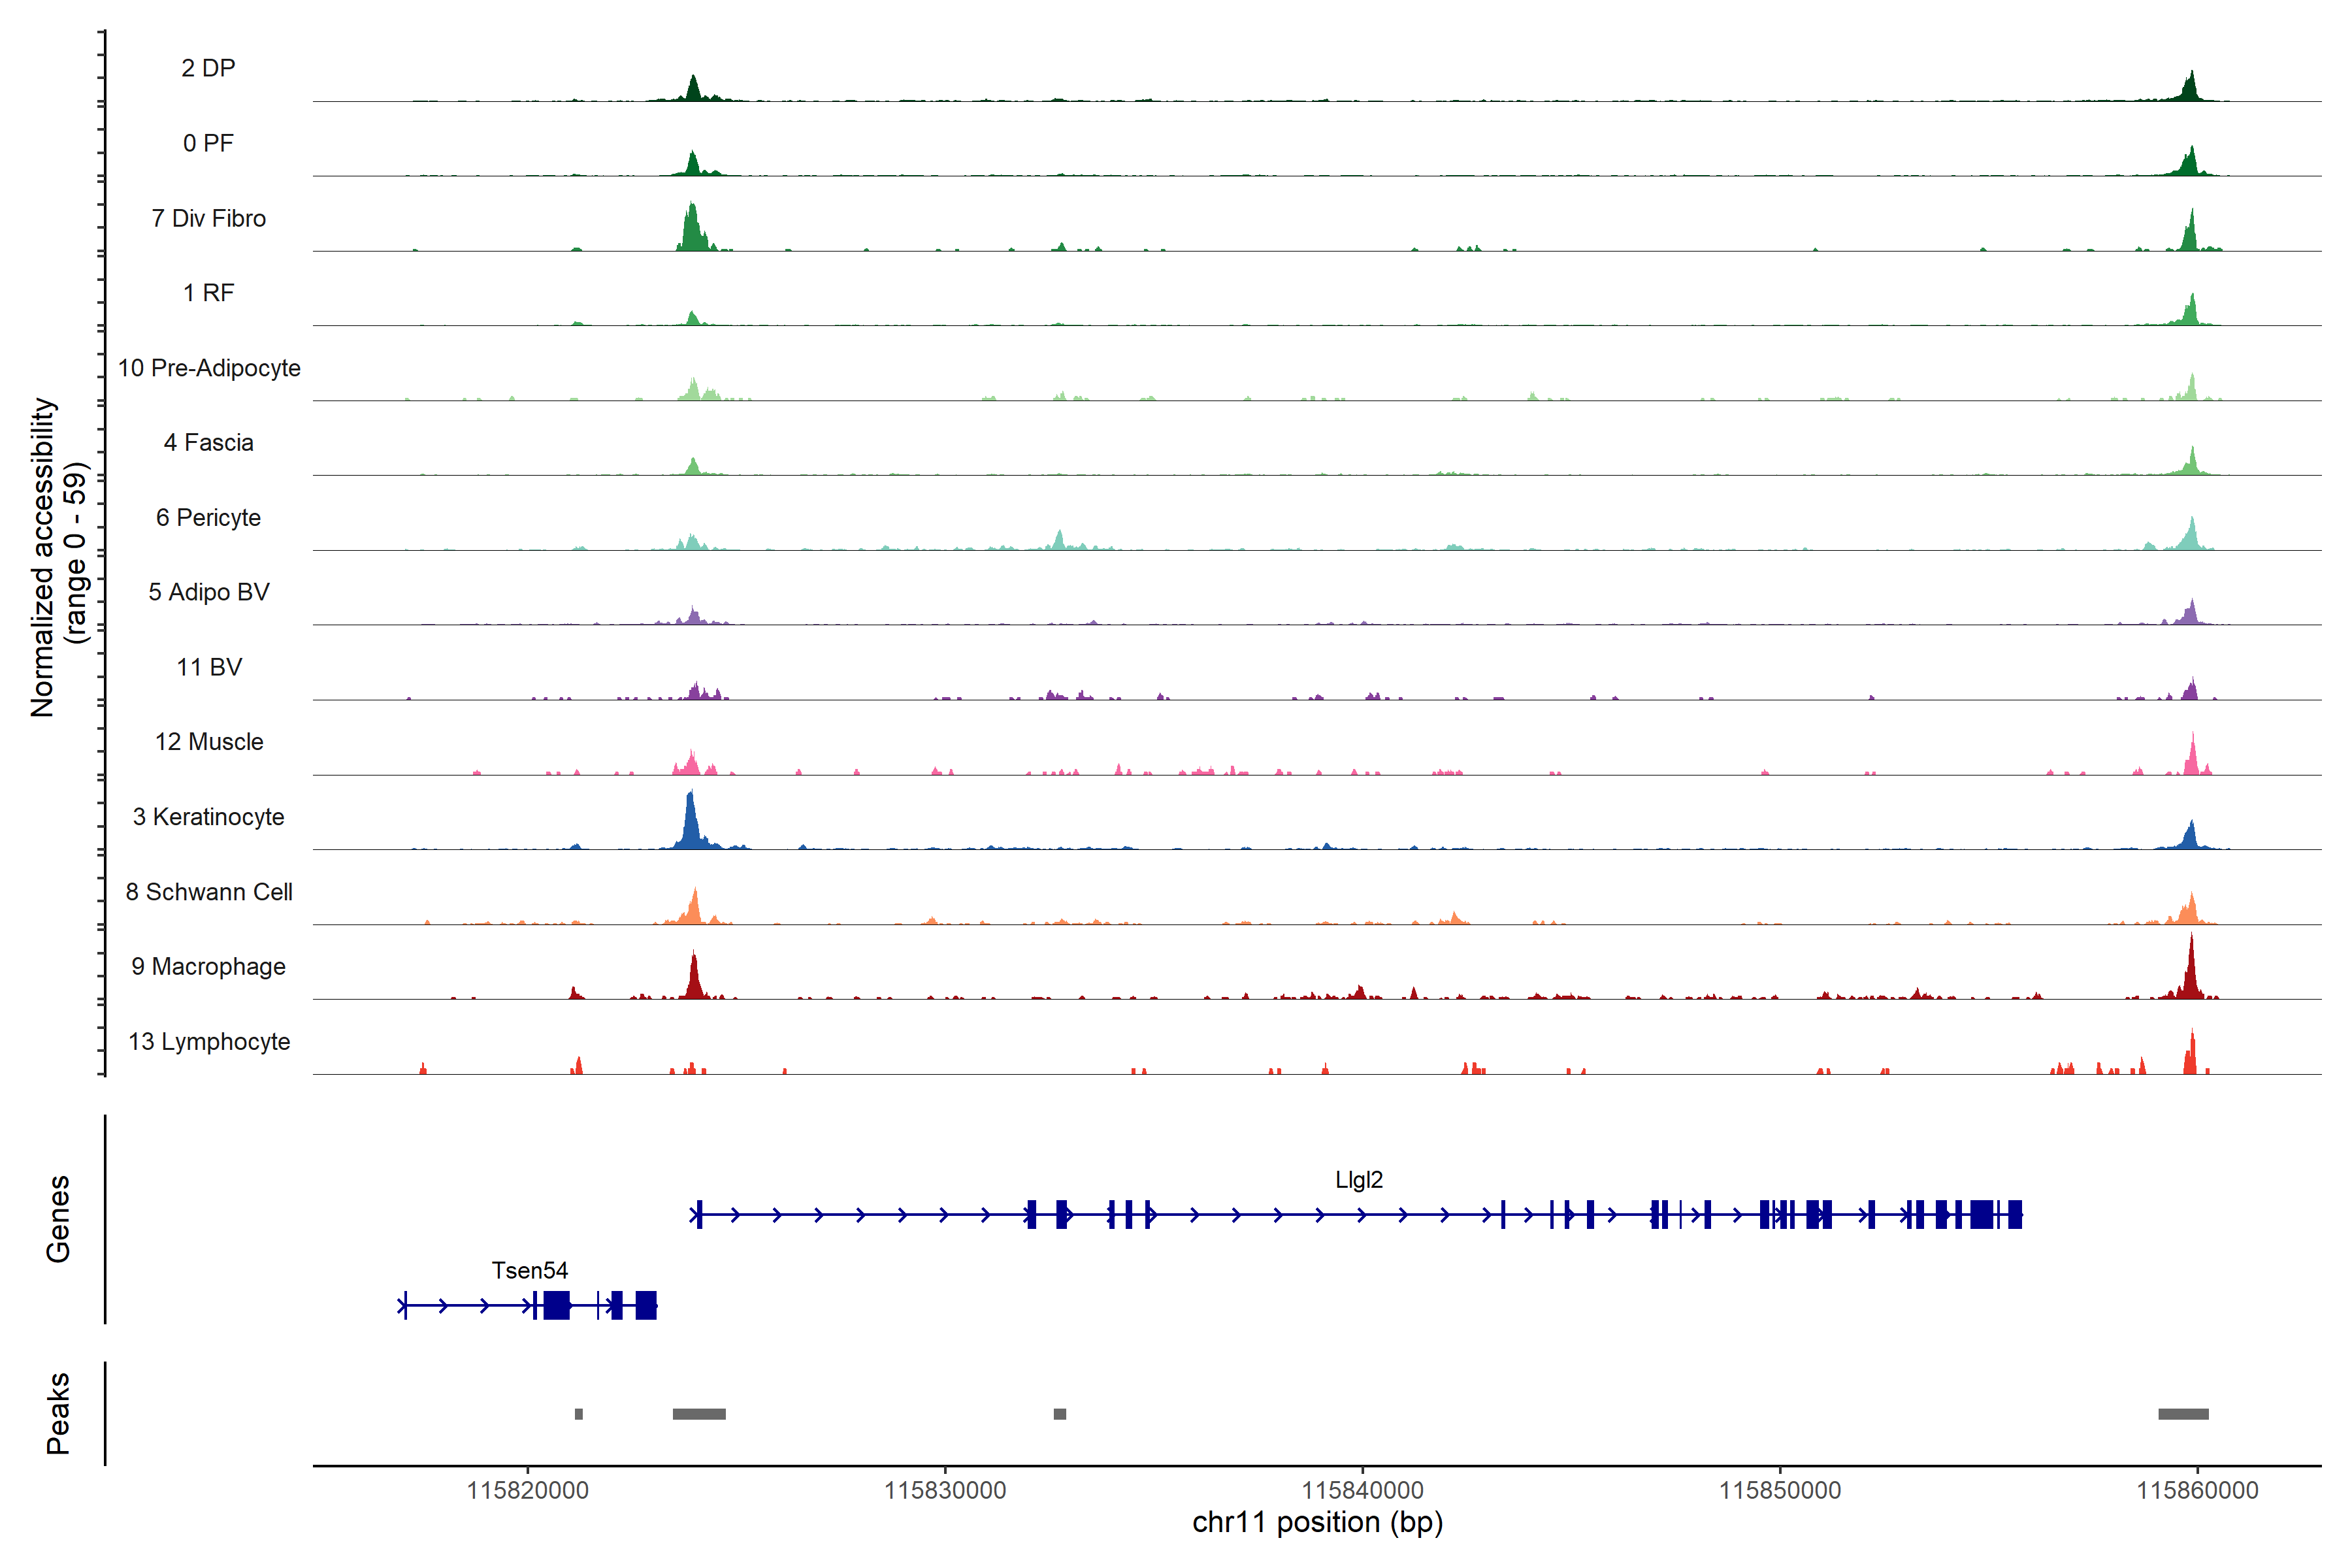Click the smallest leftmost gray peak marker
Image resolution: width=2352 pixels, height=1568 pixels.
tap(578, 1414)
